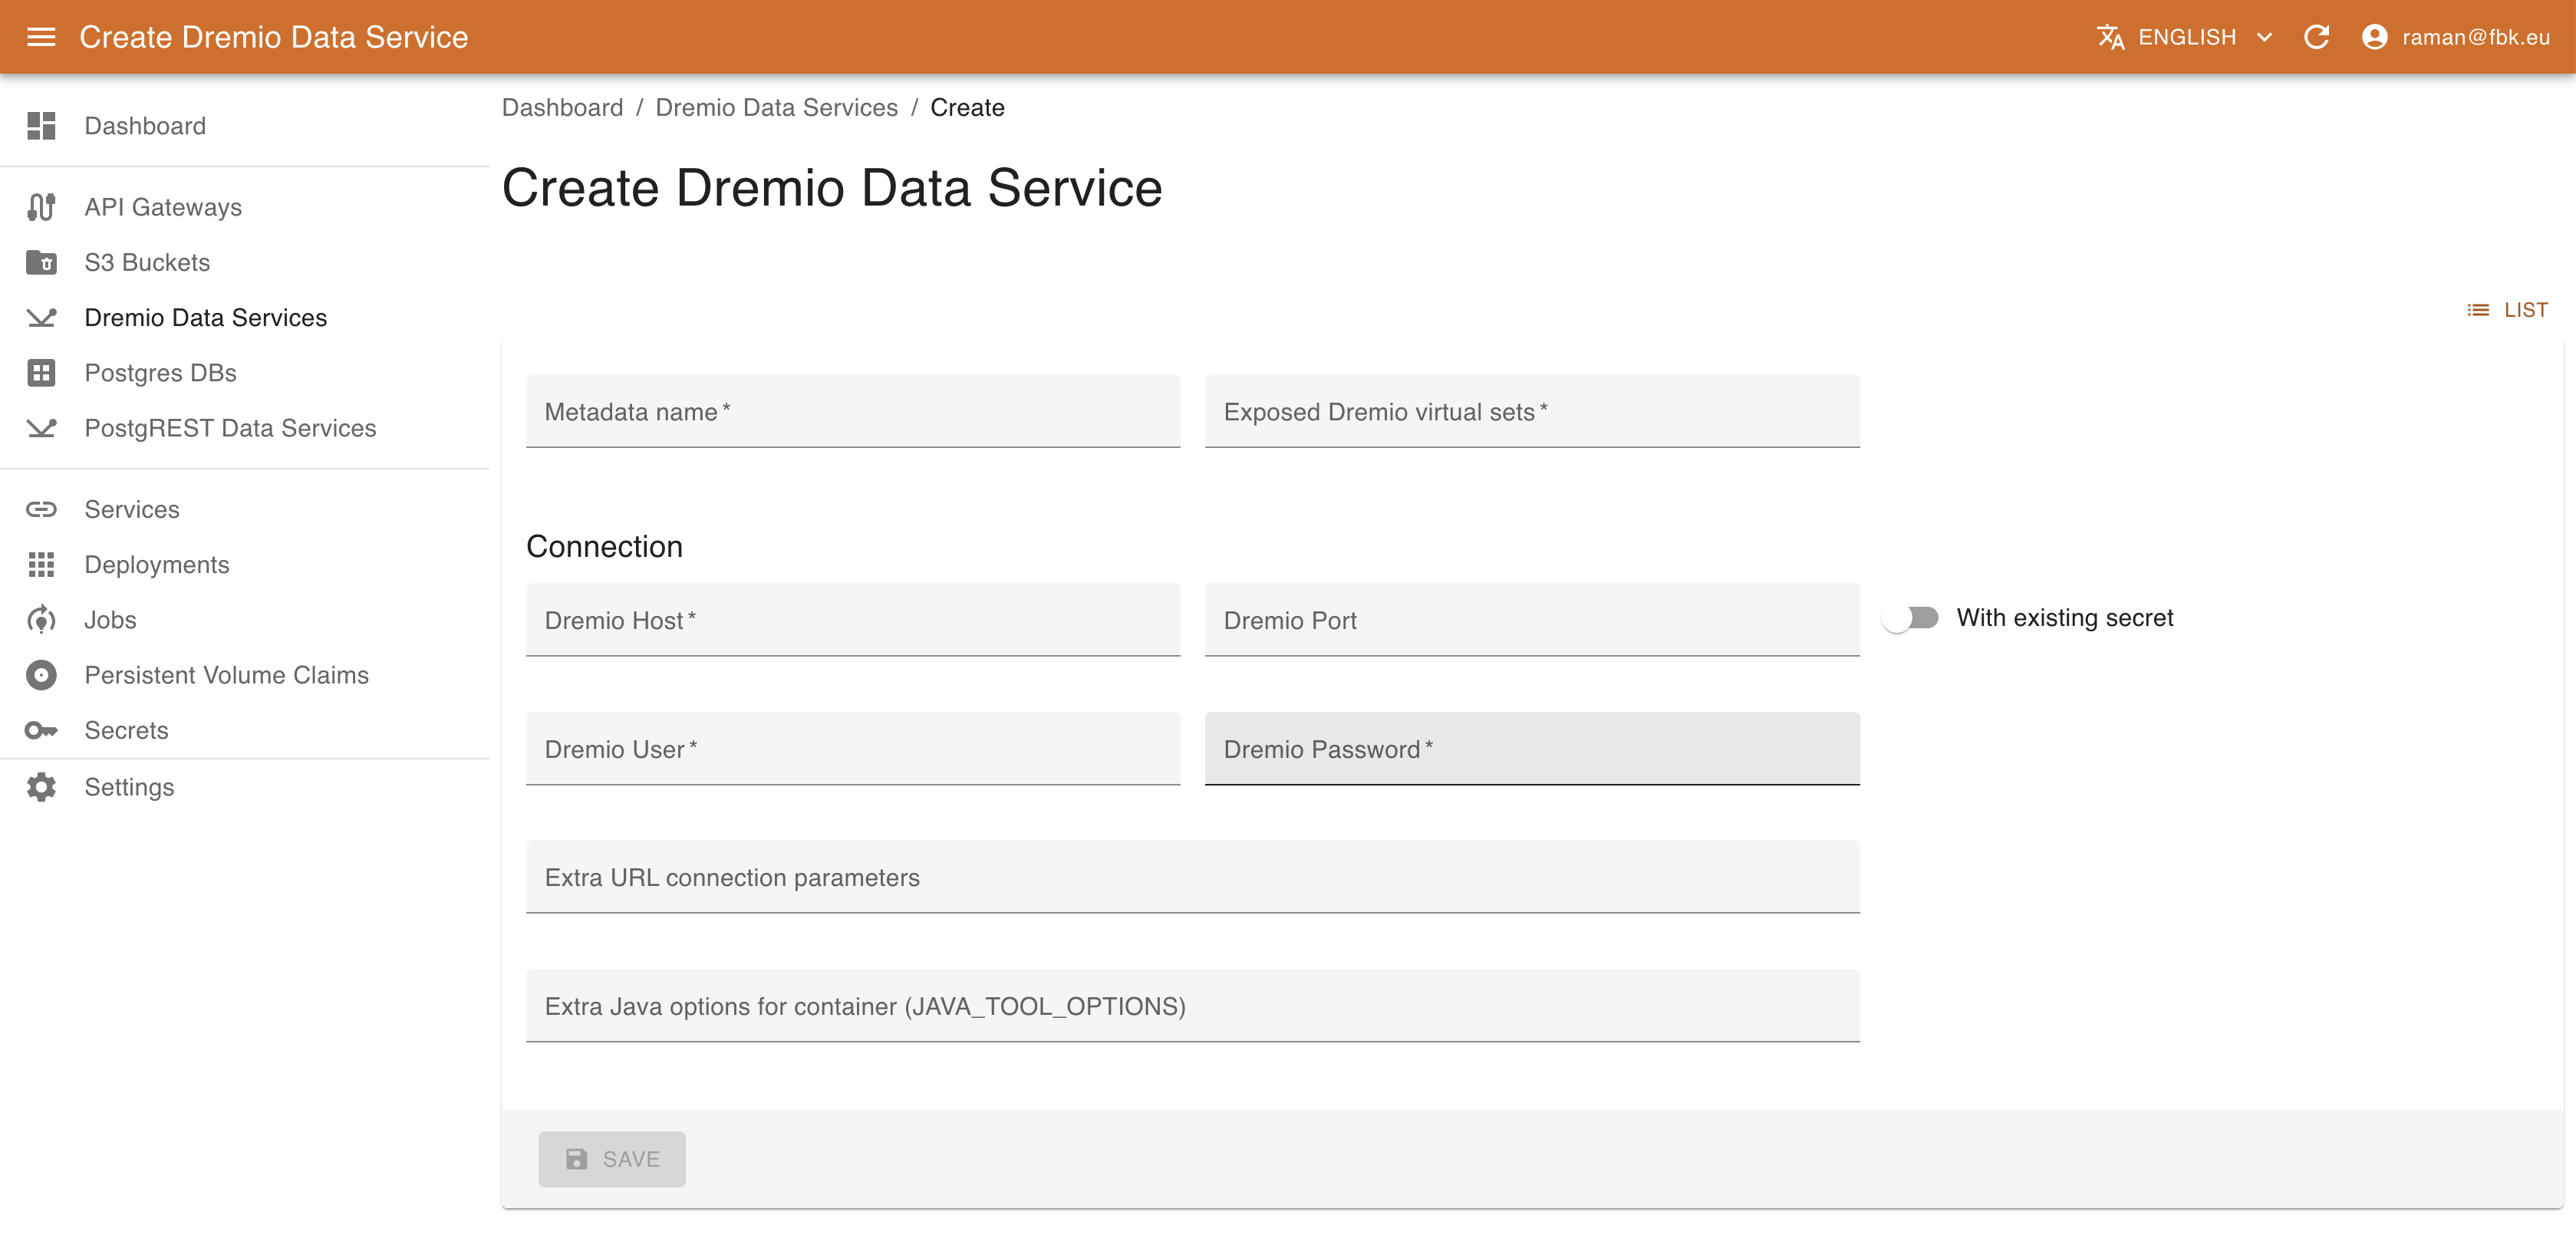The image size is (2576, 1235).
Task: Click the app bar title Create Dremio Data Service
Action: tap(274, 37)
